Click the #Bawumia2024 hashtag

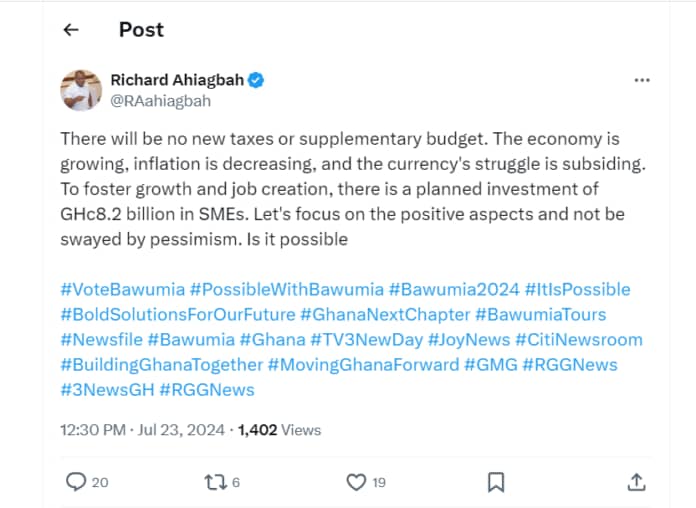pos(454,290)
